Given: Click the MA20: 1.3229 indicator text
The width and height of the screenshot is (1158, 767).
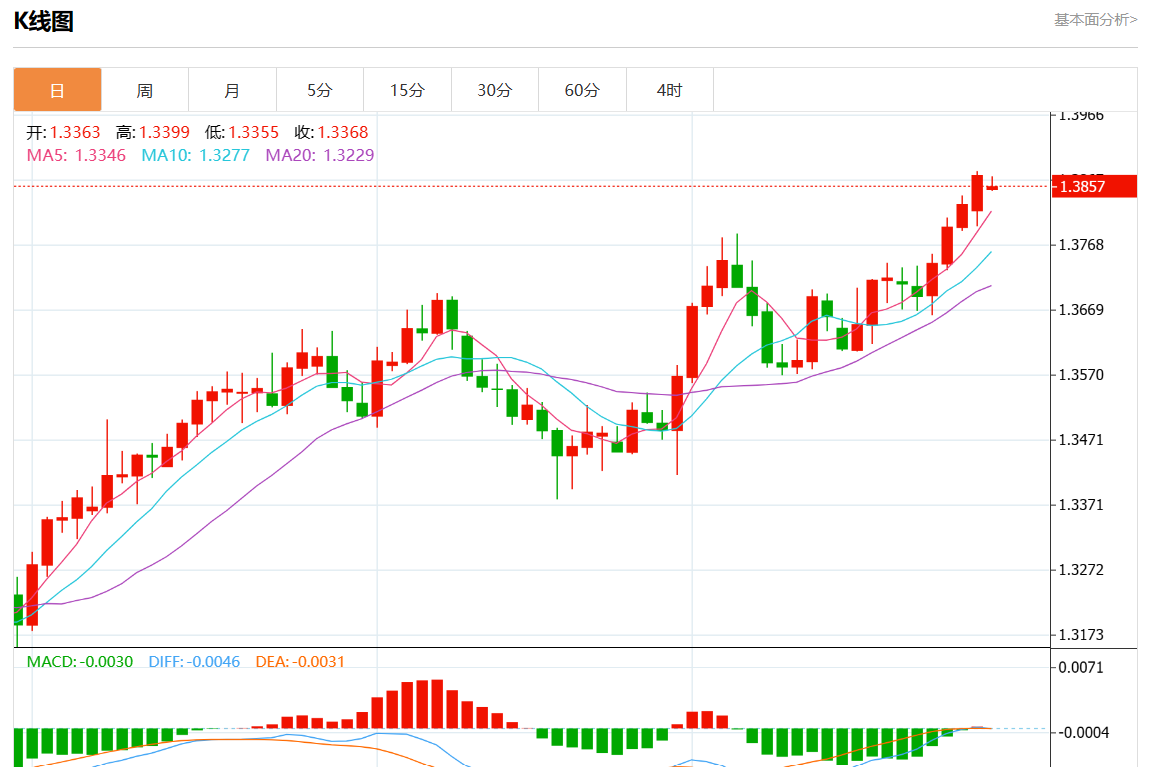Looking at the screenshot, I should [320, 155].
